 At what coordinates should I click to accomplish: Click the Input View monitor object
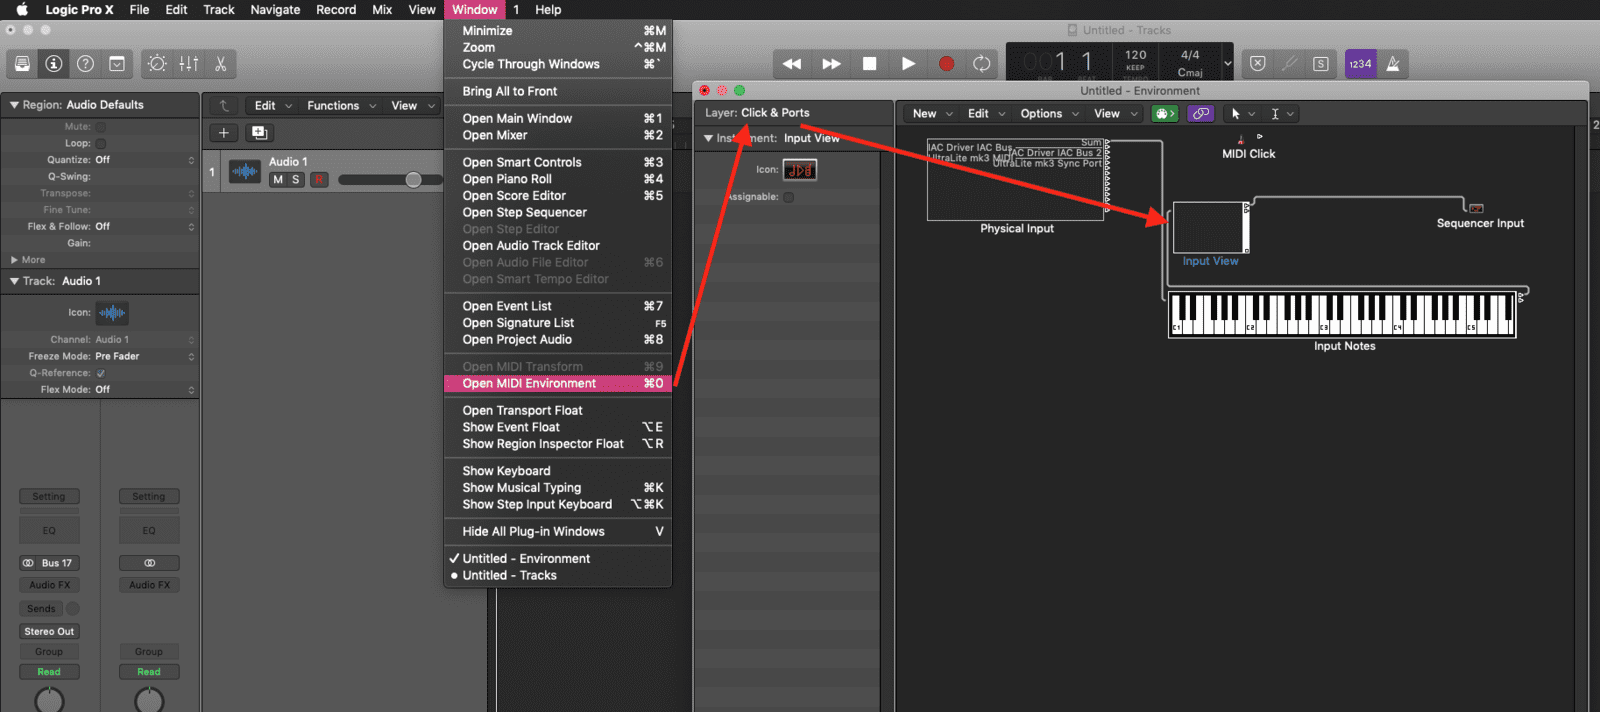[1211, 228]
